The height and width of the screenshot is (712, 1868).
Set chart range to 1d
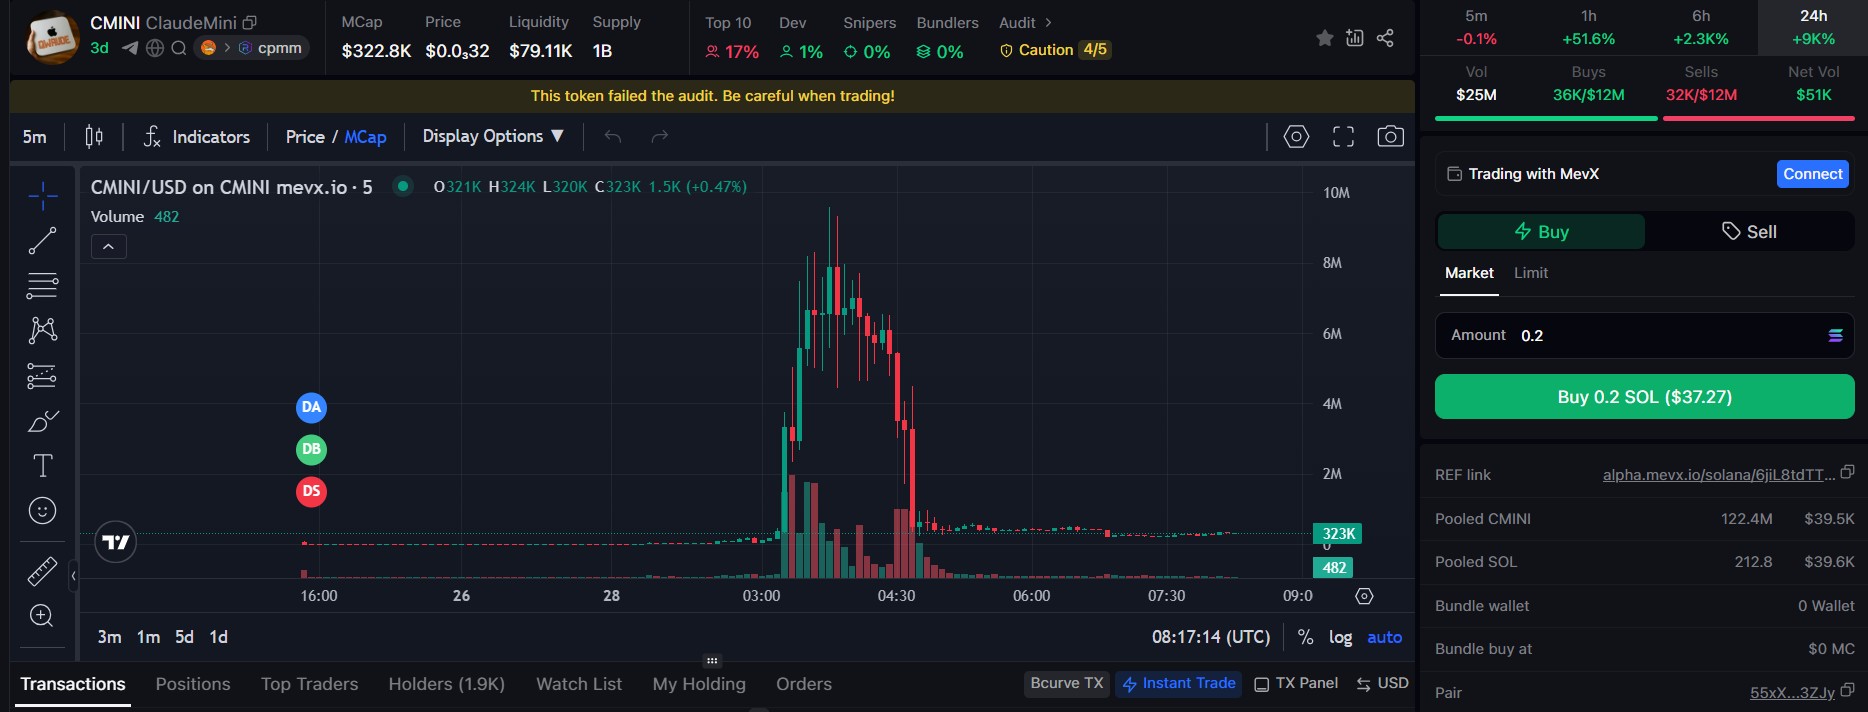[x=218, y=637]
